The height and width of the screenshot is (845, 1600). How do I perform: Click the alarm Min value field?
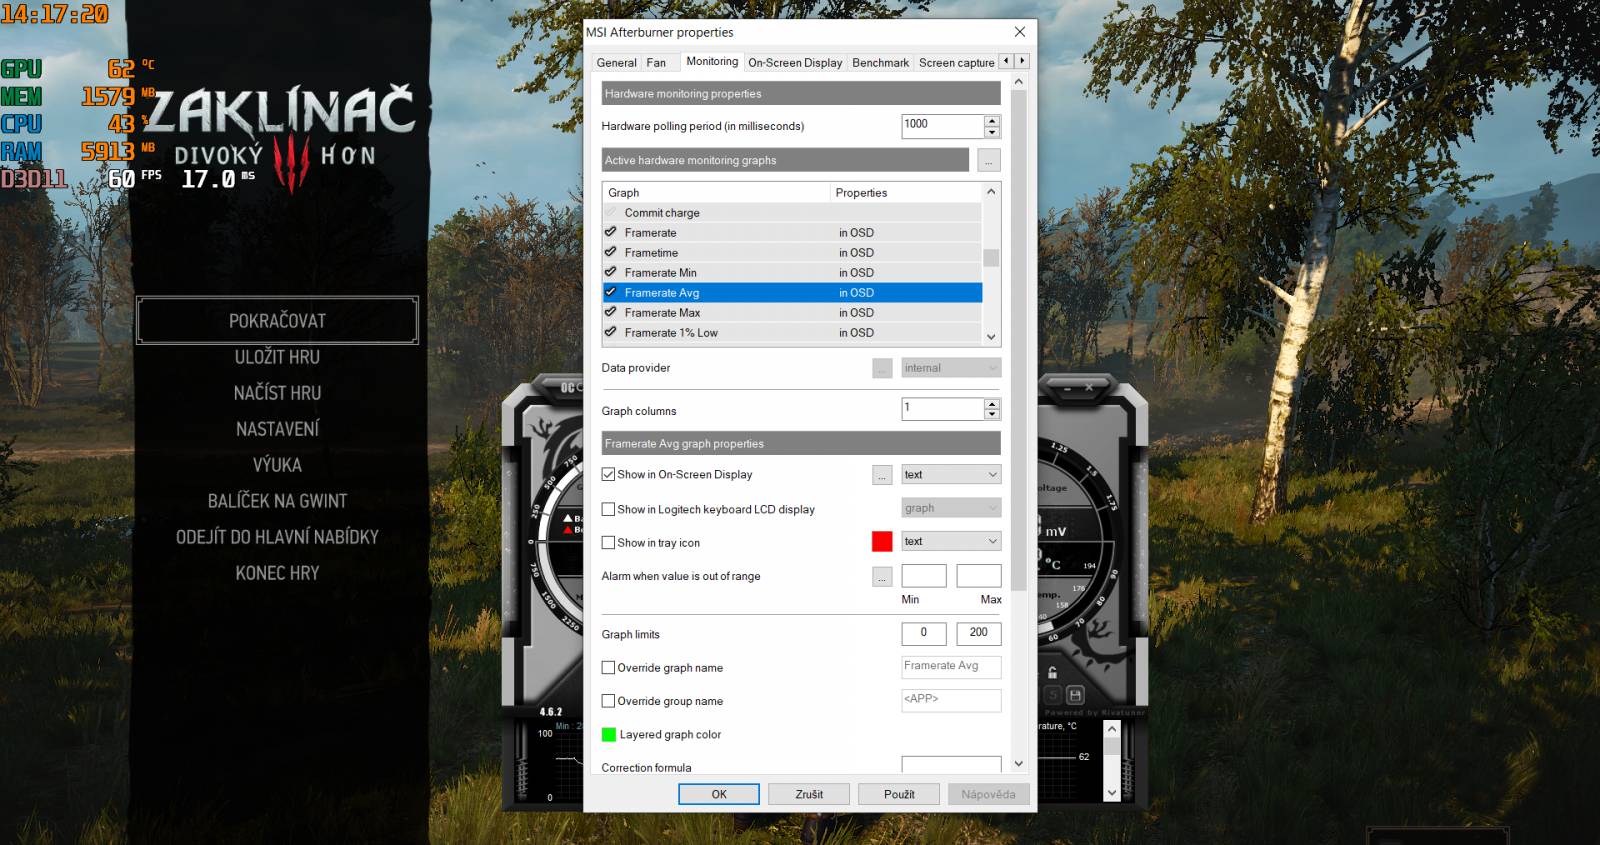(x=924, y=576)
